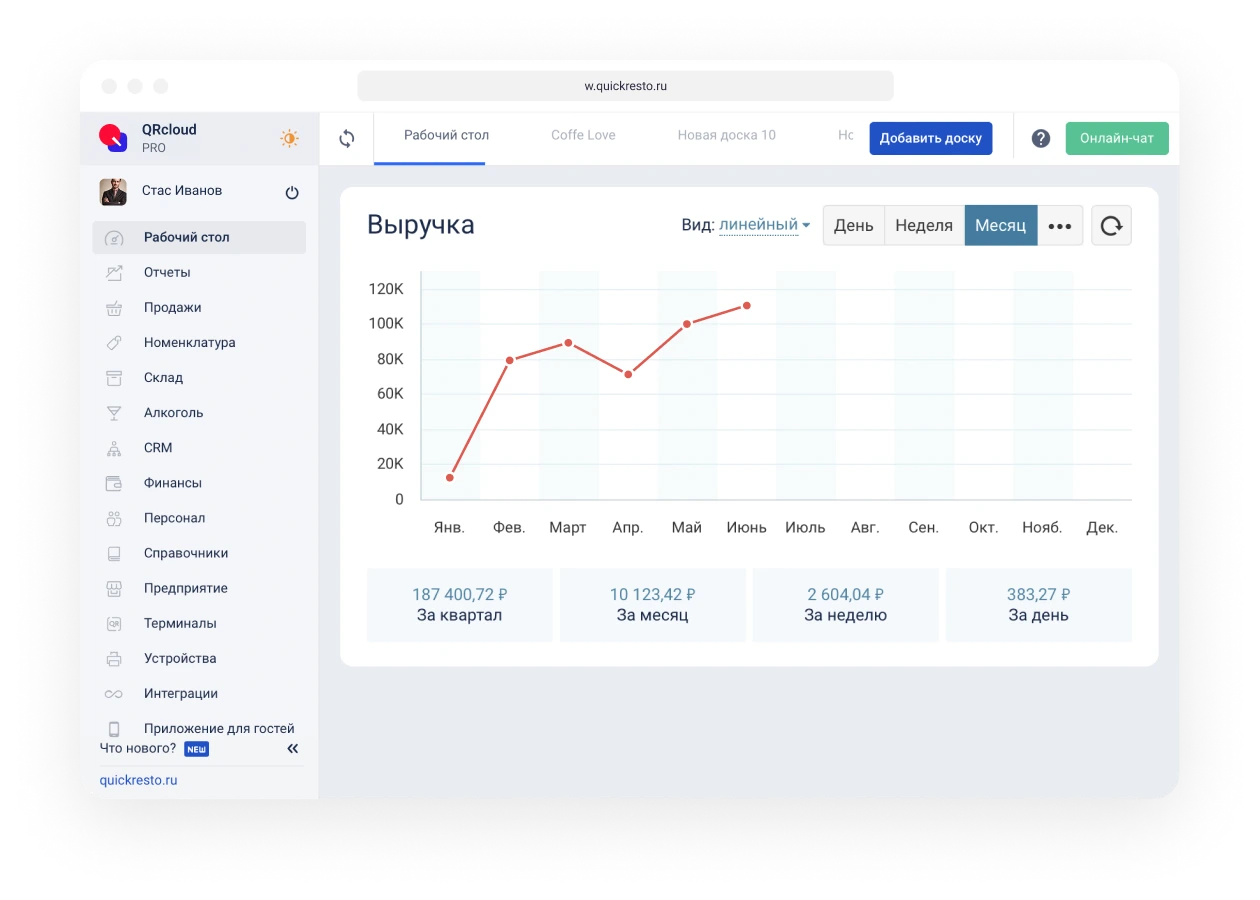This screenshot has height=900, width=1260.
Task: Open the quickresto.ru link at sidebar bottom
Action: pyautogui.click(x=138, y=780)
